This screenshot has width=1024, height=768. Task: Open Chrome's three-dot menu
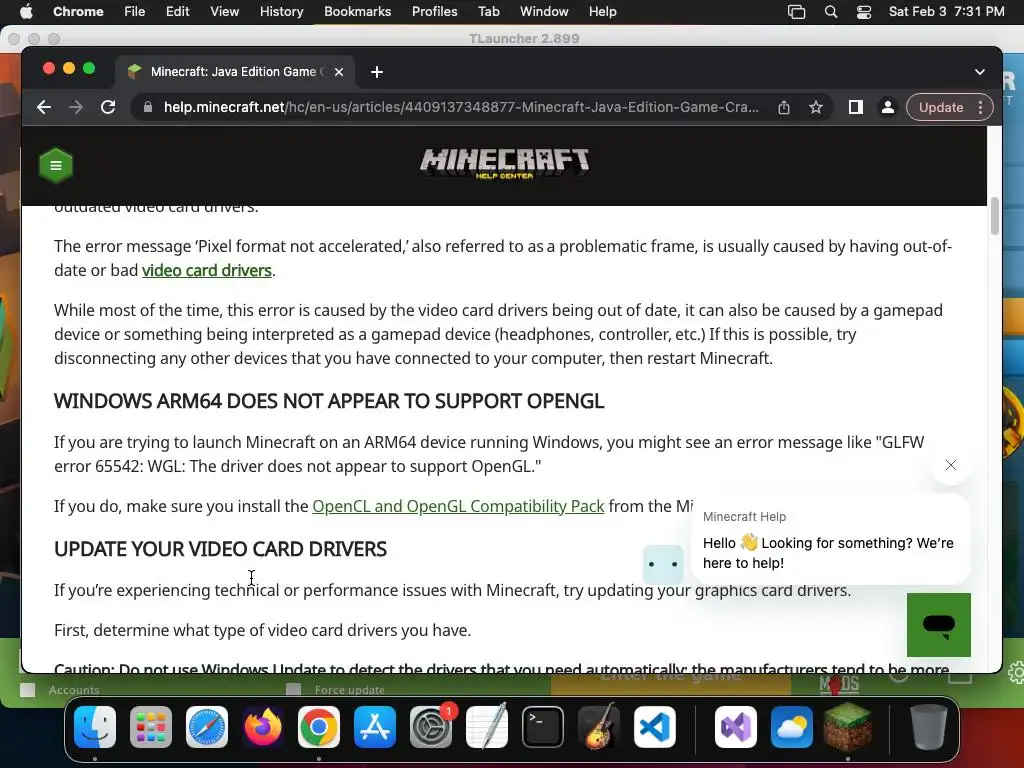[x=980, y=107]
